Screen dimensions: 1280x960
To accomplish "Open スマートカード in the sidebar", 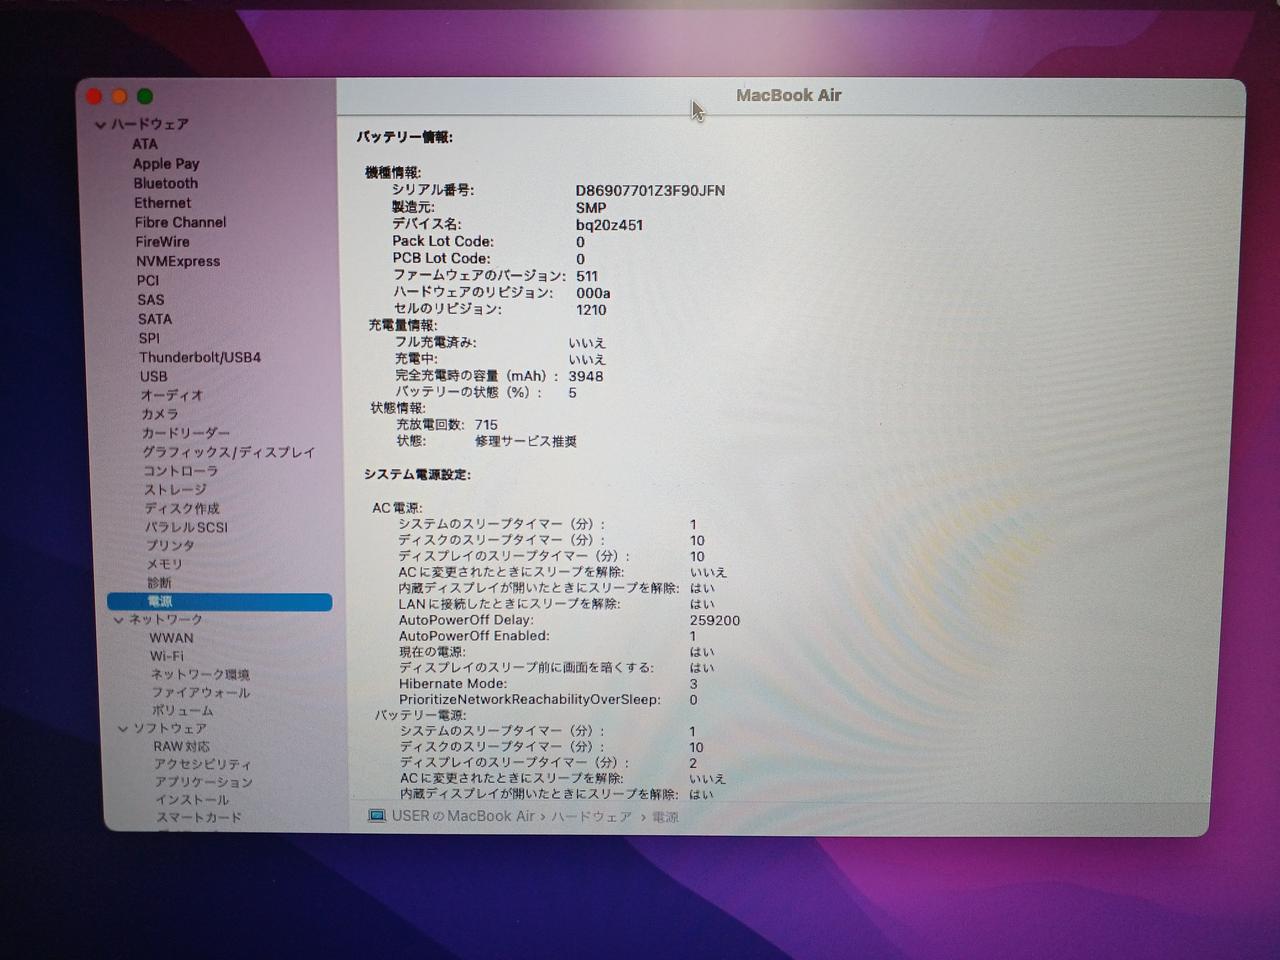I will (x=199, y=818).
